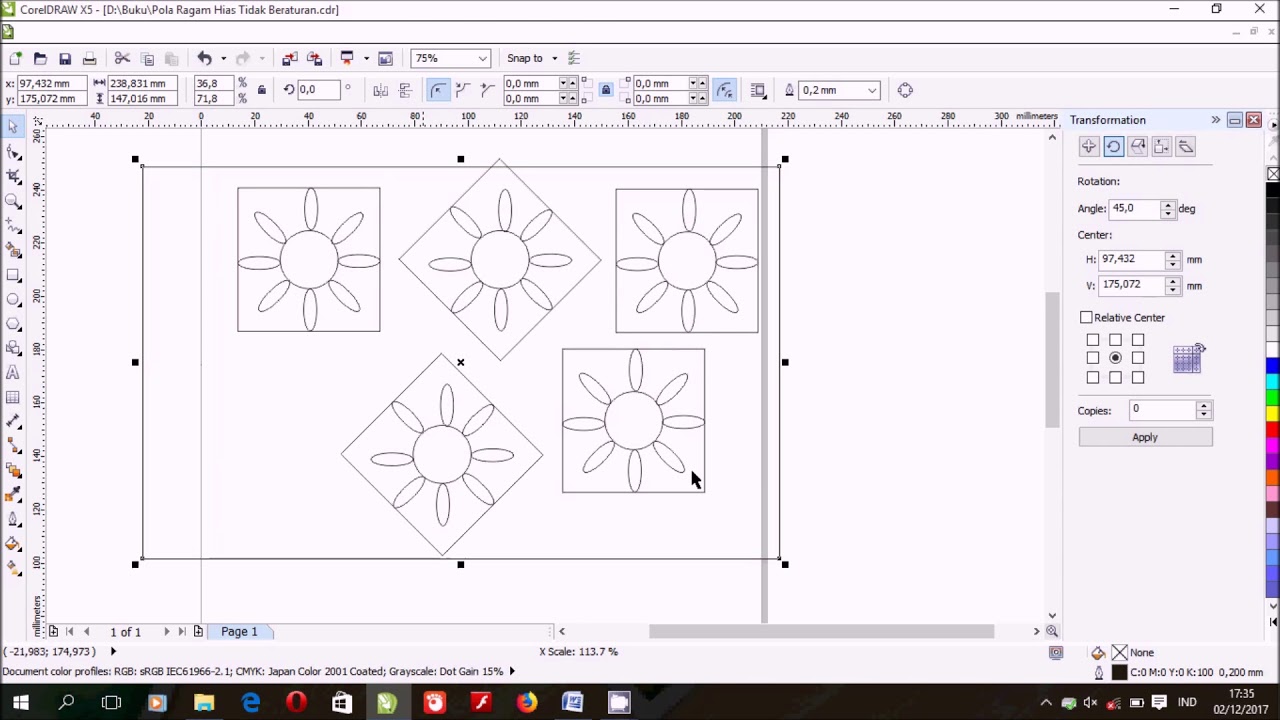Choose the Crop tool
Image resolution: width=1280 pixels, height=720 pixels.
(x=13, y=176)
